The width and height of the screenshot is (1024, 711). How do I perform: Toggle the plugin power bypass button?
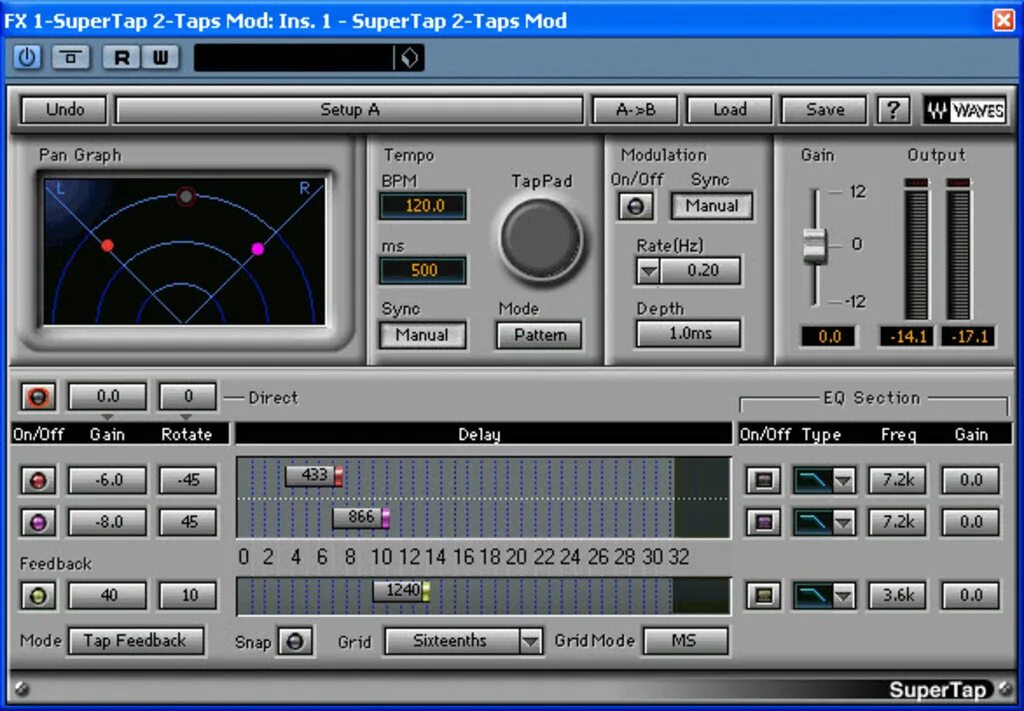pos(27,57)
